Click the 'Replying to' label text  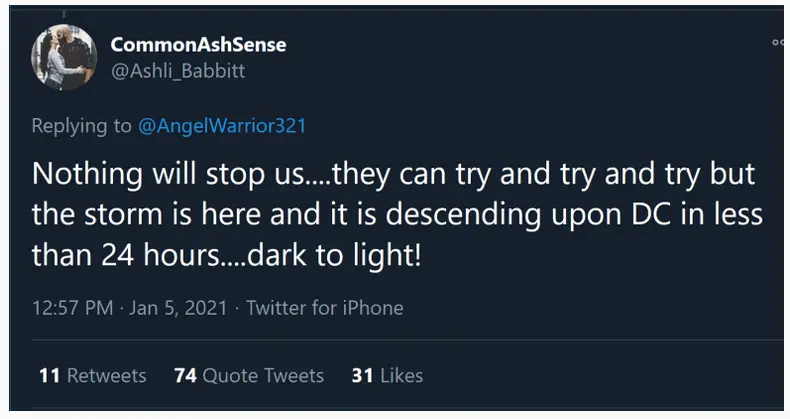tap(82, 126)
